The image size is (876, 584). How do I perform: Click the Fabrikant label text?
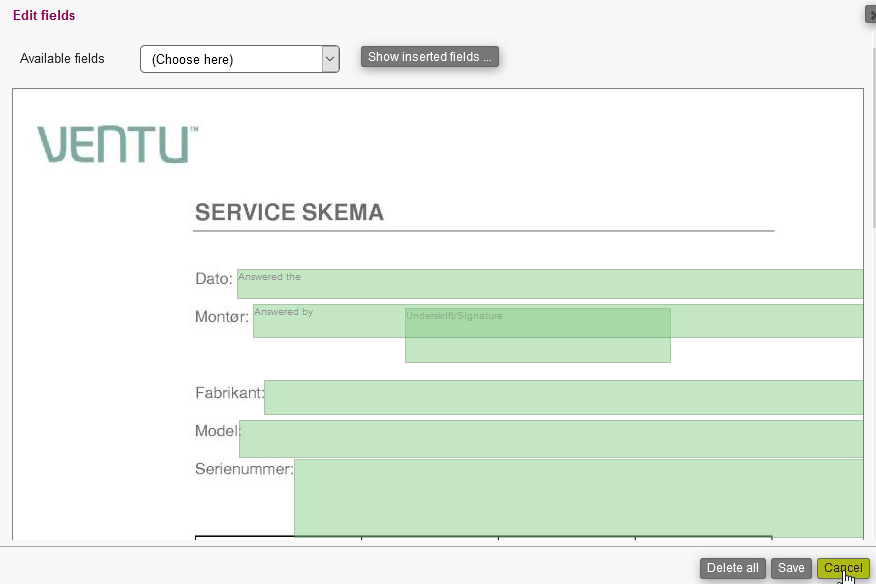pos(228,393)
